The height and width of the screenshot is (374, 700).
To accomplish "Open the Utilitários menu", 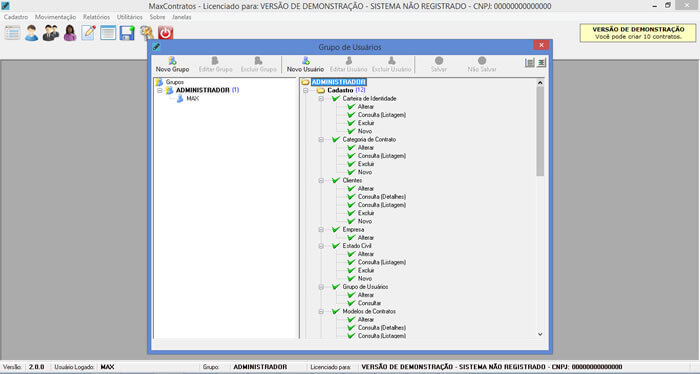I will [x=130, y=17].
